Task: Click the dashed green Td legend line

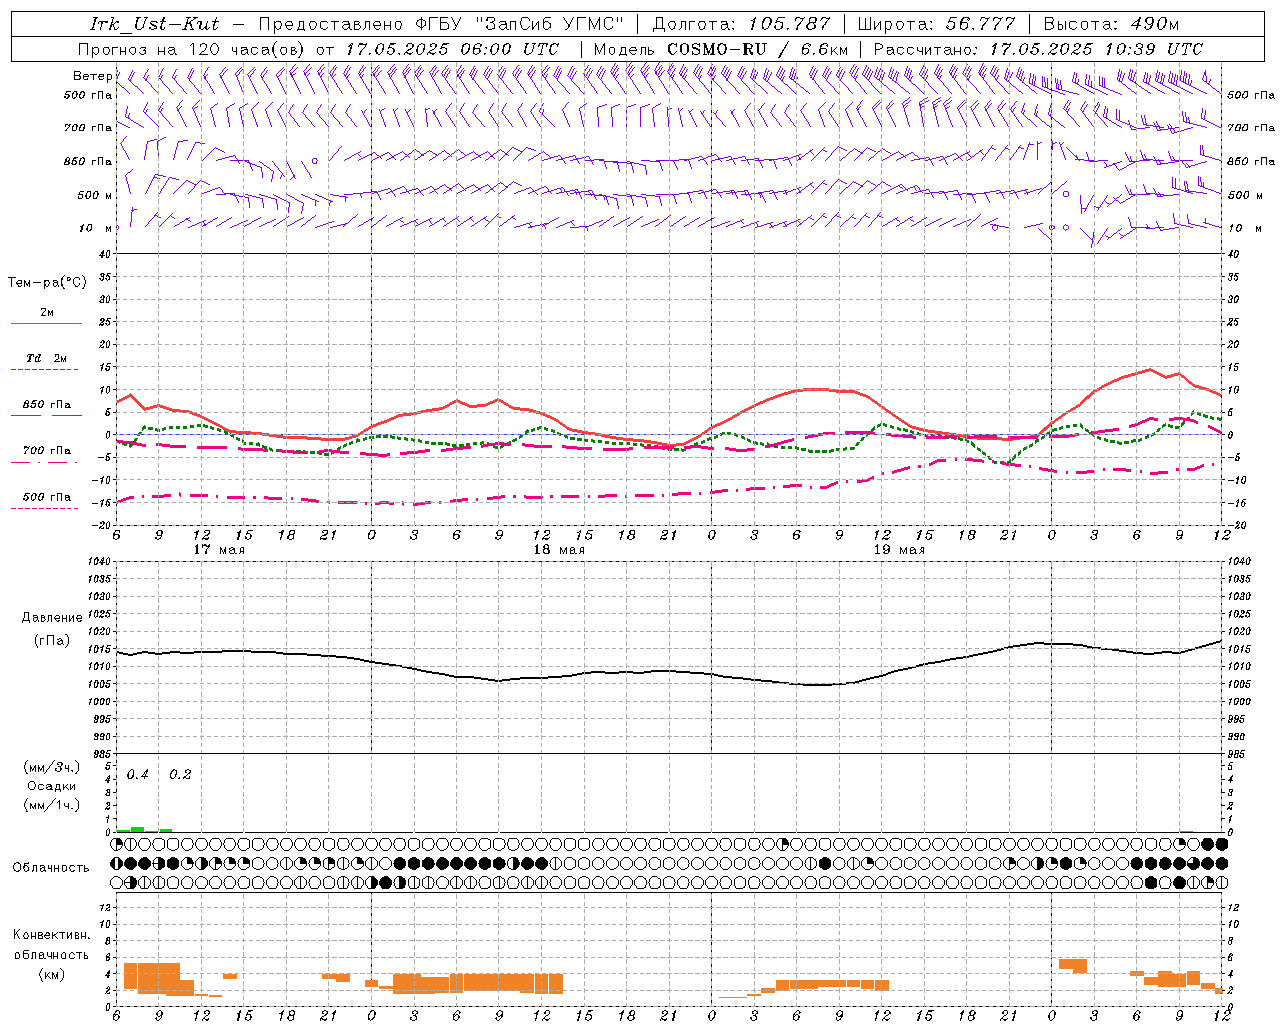Action: (x=47, y=370)
